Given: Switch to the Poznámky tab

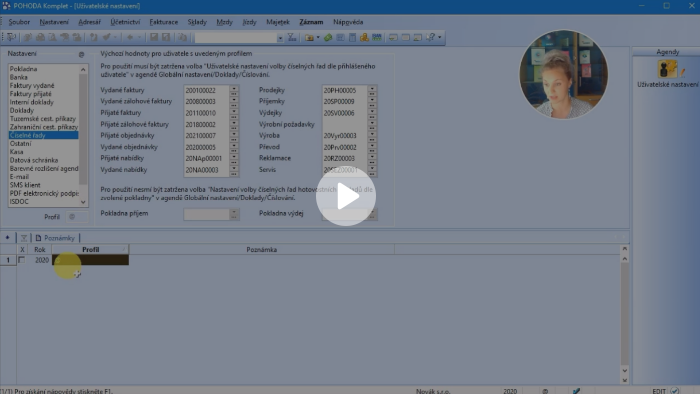Looking at the screenshot, I should [55, 238].
